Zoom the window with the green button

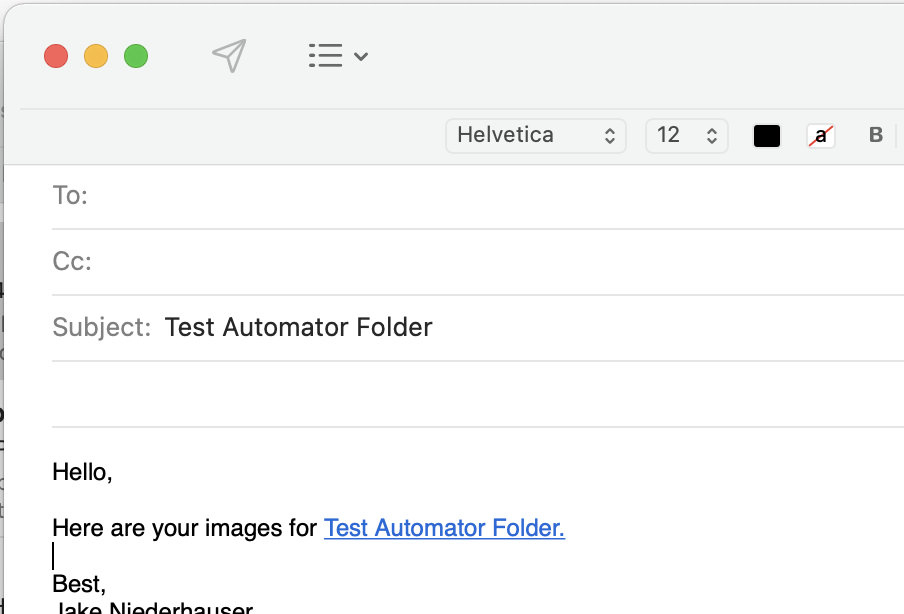(x=136, y=56)
